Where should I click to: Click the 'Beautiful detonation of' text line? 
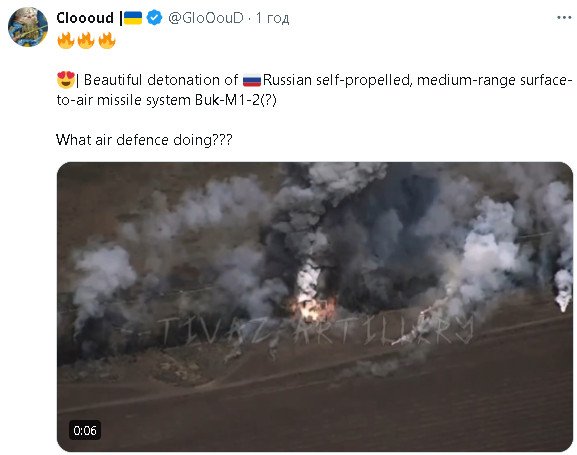161,80
